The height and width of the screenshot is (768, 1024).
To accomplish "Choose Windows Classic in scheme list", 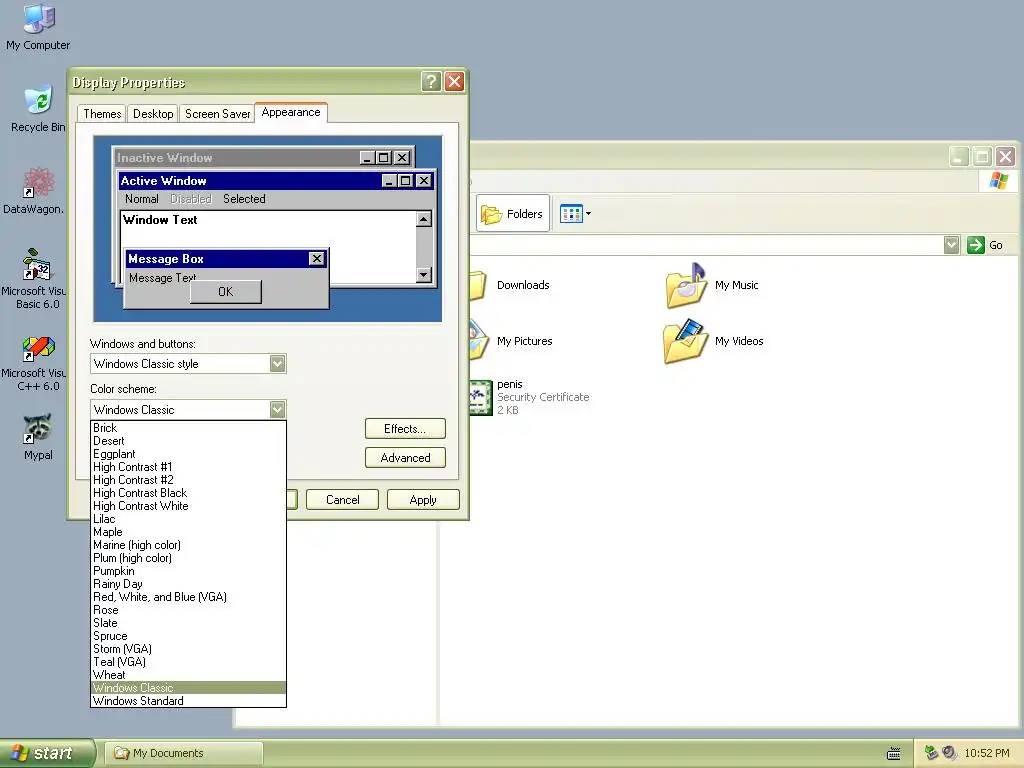I will coord(188,688).
